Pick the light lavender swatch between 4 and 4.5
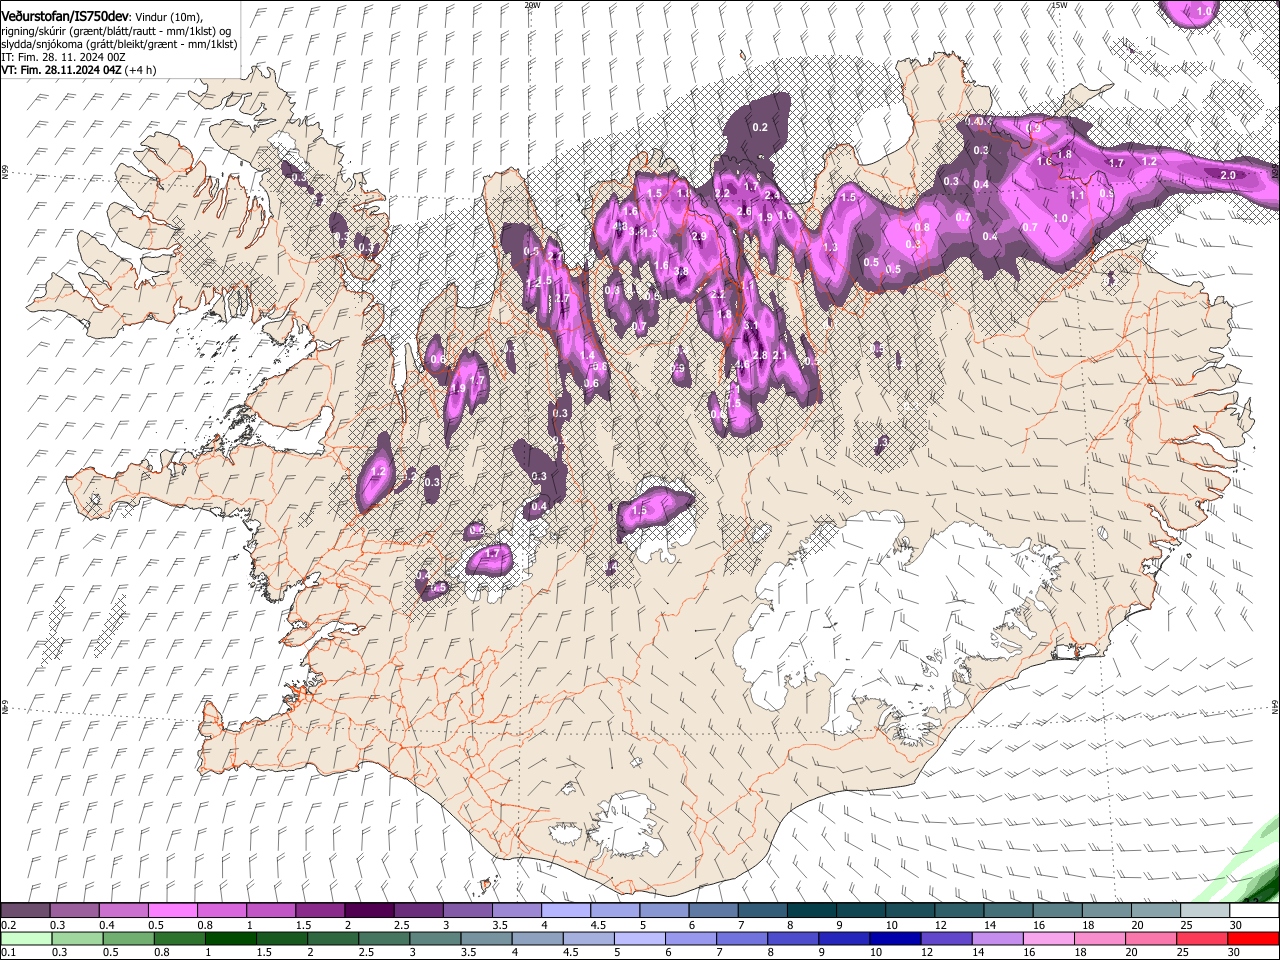1280x960 pixels. click(564, 911)
